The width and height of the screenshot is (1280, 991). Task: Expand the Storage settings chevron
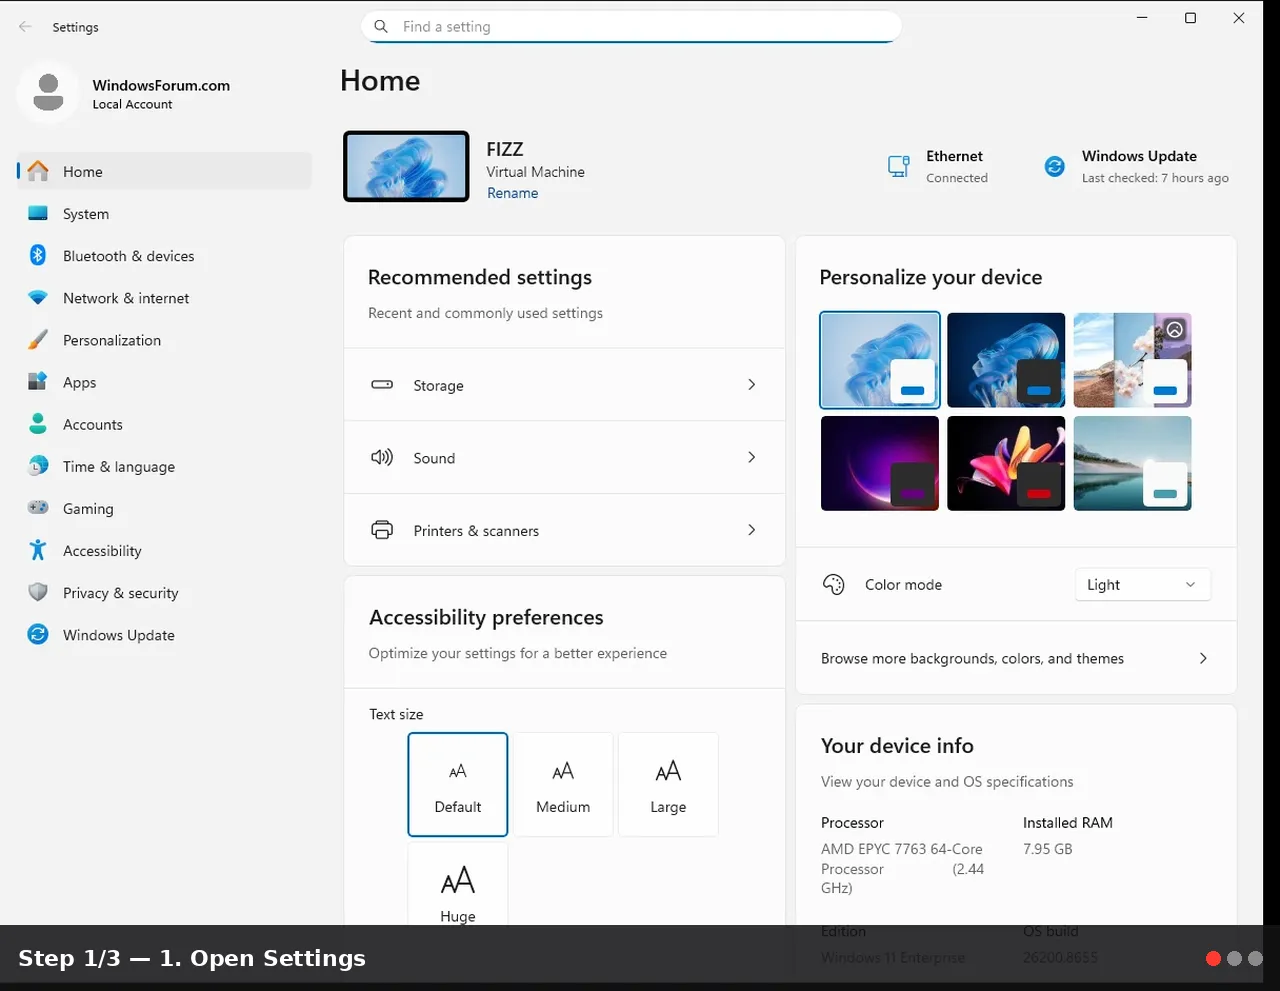[x=752, y=385]
